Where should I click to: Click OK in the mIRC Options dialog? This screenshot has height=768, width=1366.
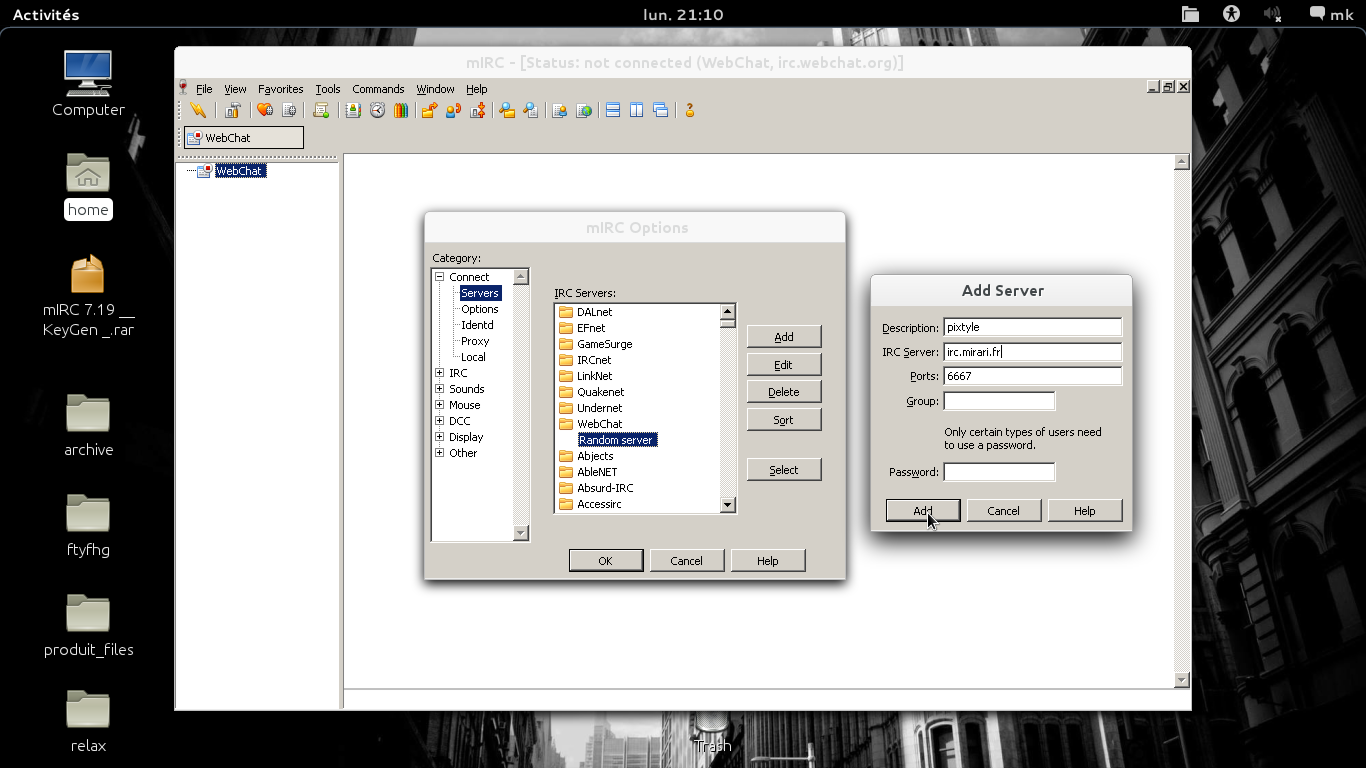click(x=606, y=561)
